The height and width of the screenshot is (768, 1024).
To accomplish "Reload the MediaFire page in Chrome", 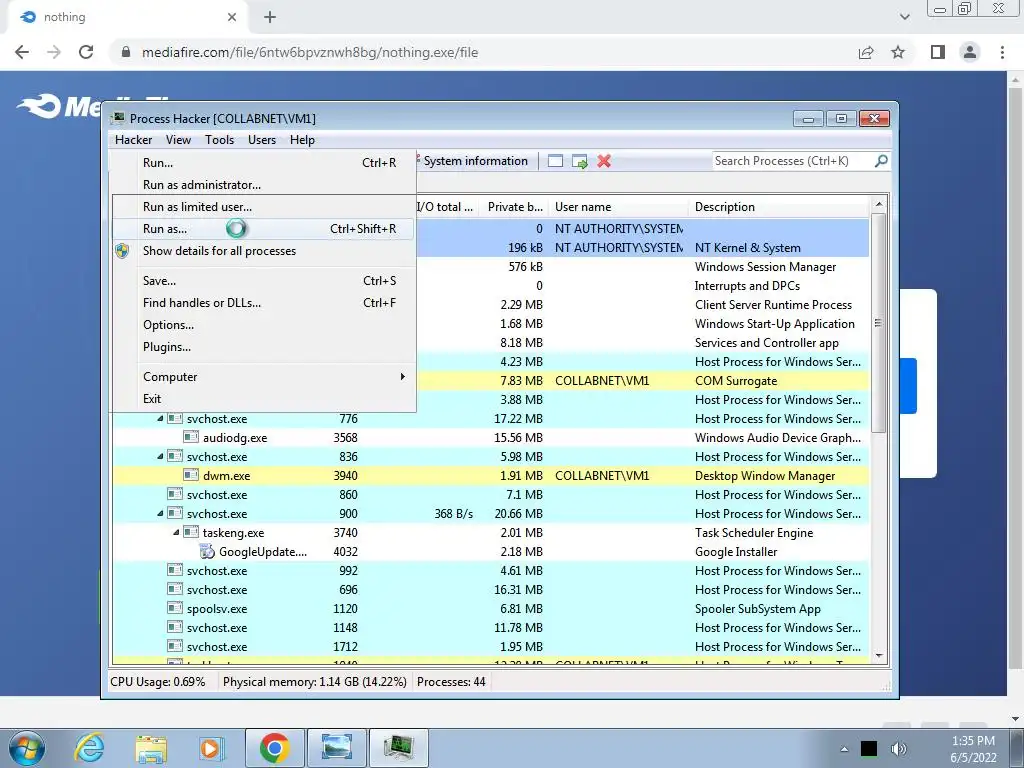I will [x=86, y=52].
